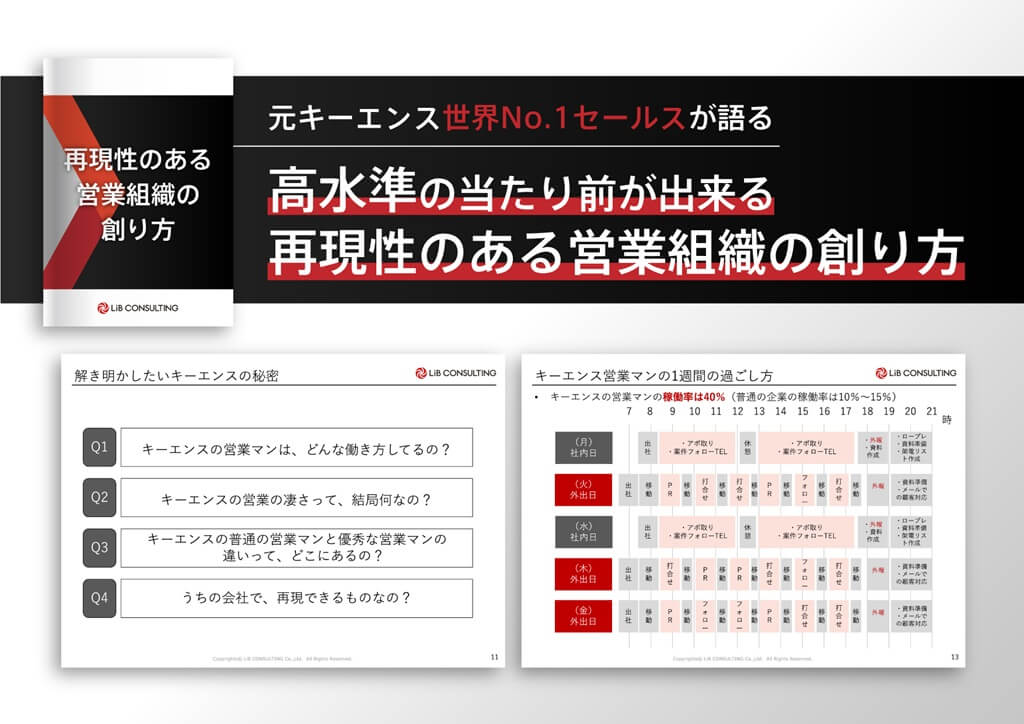Click the red 稼働率は40% text
Screen dimensions: 1024x724
(x=694, y=396)
